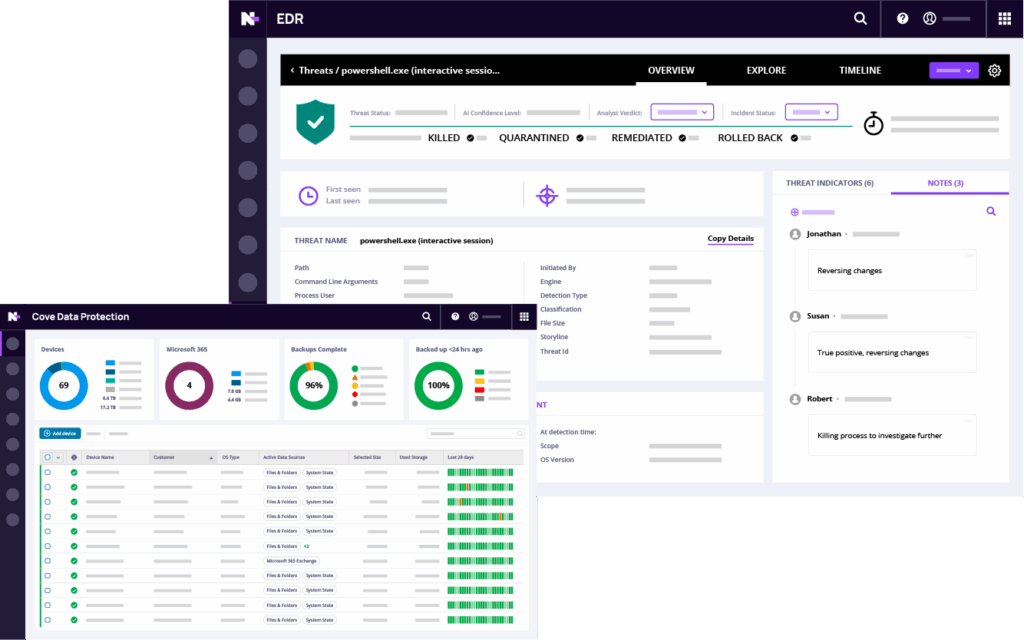
Task: Open threat settings gear icon
Action: pos(994,71)
